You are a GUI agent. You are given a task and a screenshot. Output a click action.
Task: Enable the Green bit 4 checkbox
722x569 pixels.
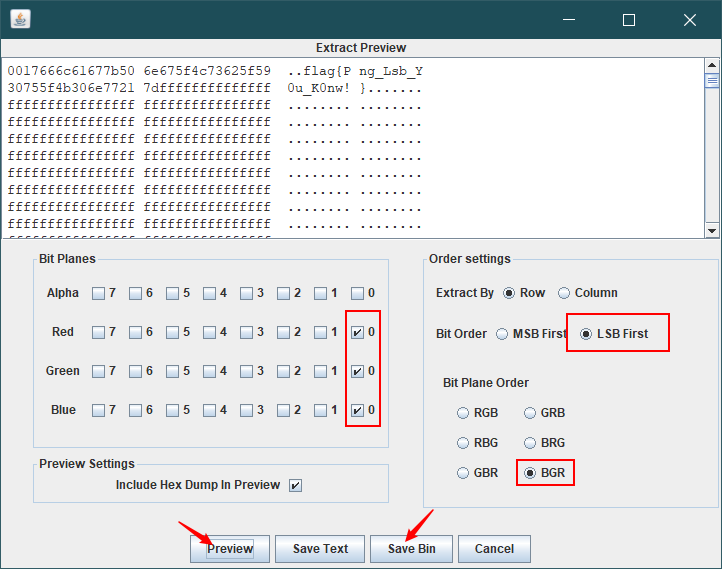click(209, 371)
